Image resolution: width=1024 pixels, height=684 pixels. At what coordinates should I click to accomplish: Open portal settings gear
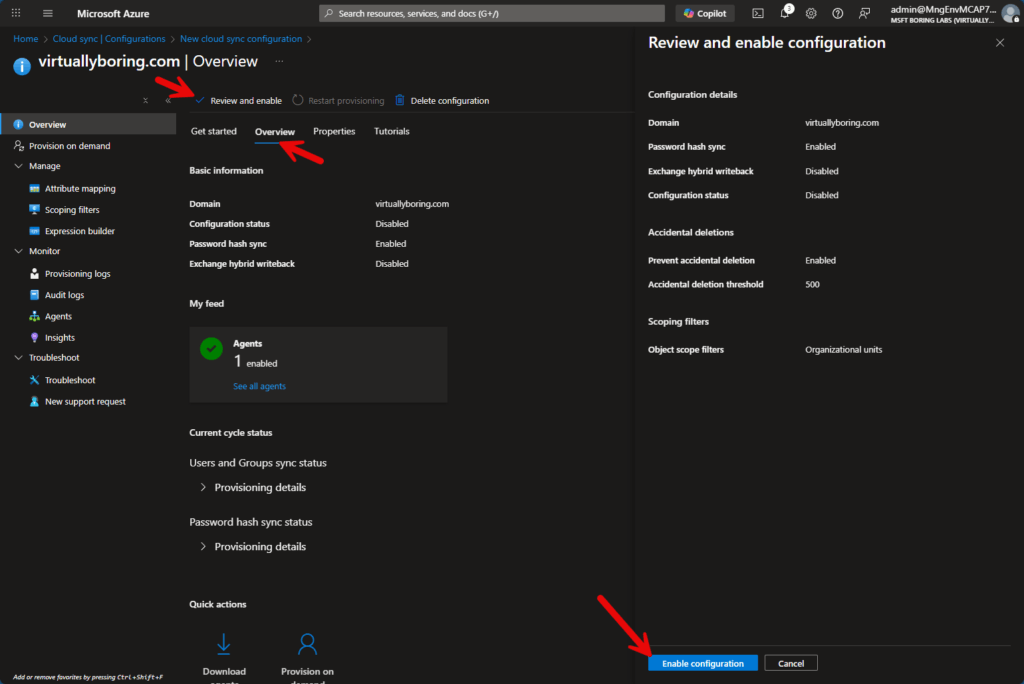click(x=811, y=13)
